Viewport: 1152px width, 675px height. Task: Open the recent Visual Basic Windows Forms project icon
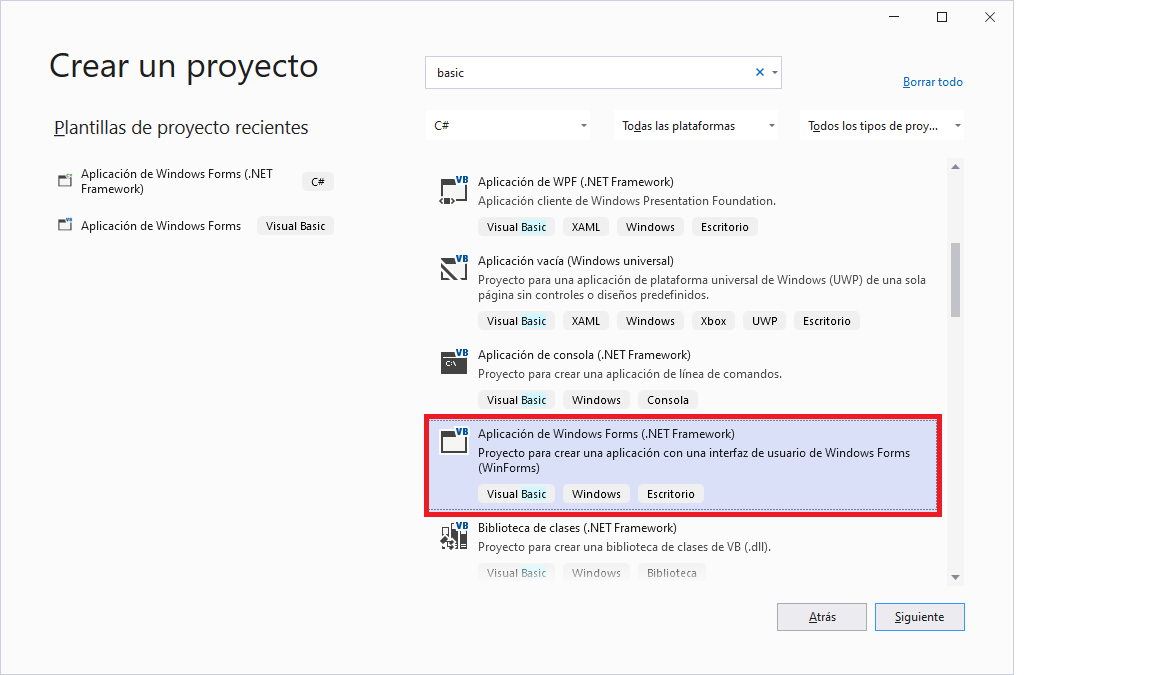(63, 225)
